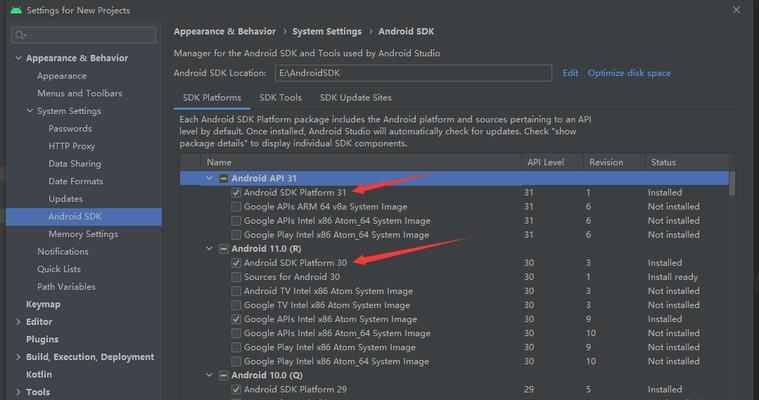
Task: Open Notifications settings
Action: tap(63, 251)
